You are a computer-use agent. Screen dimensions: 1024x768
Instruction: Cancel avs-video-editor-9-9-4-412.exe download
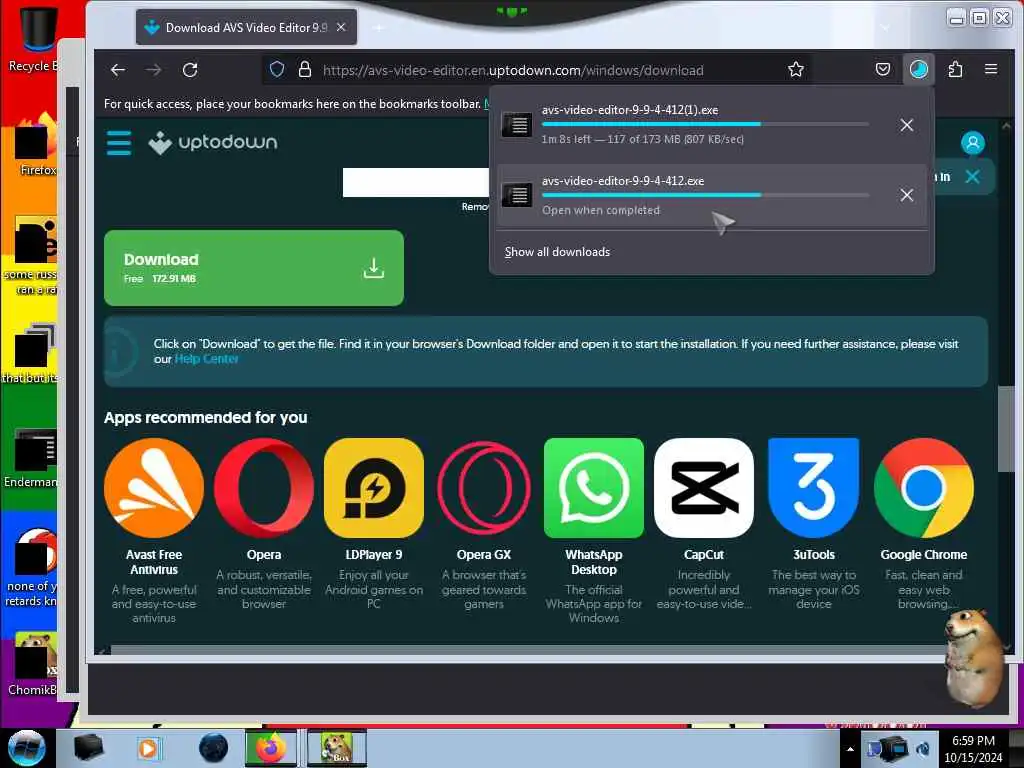point(906,195)
